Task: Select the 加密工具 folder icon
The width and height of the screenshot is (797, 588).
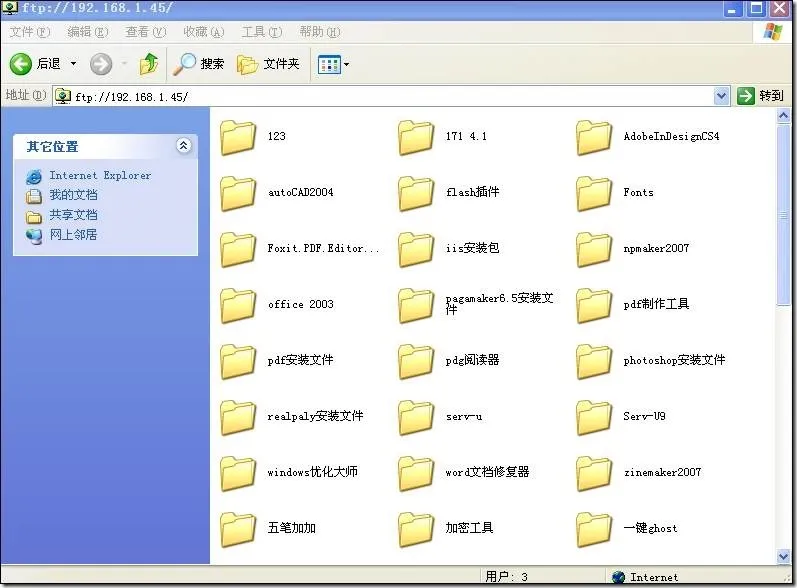Action: tap(416, 529)
